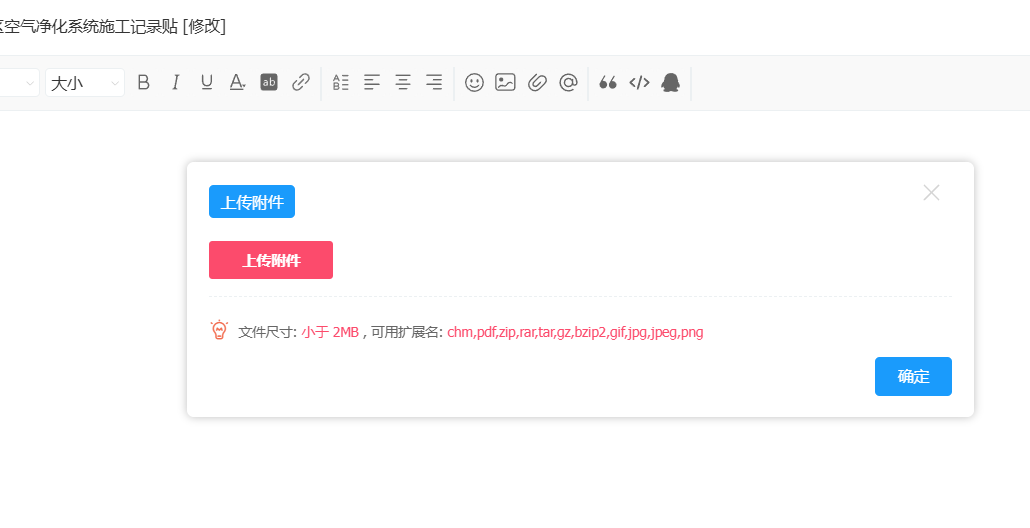Screen dimensions: 1030x528
Task: Click the blue 确定 confirm button
Action: (x=913, y=377)
